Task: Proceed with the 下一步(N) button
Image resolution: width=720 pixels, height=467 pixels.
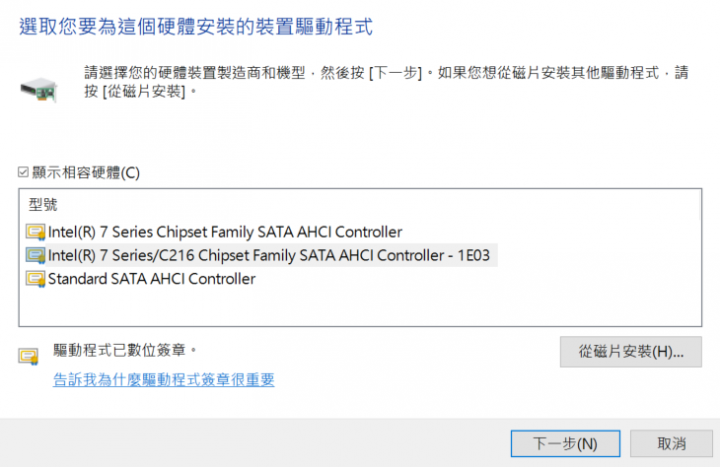Action: click(565, 444)
